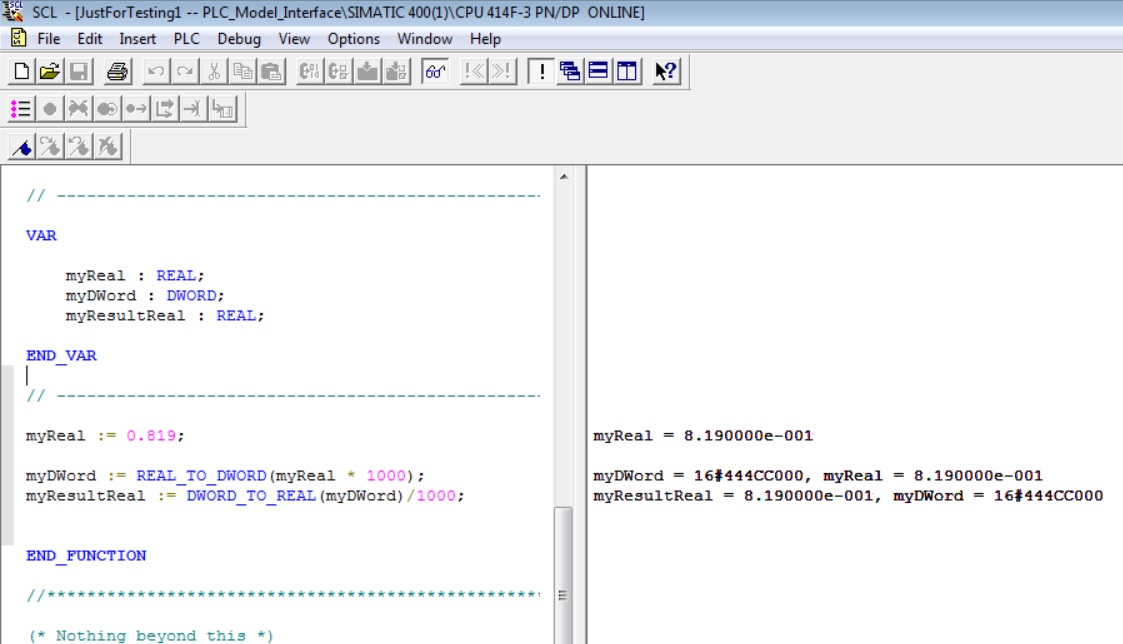Screen dimensions: 1123x644
Task: Click the partial compile icon beside Compile
Action: (339, 71)
